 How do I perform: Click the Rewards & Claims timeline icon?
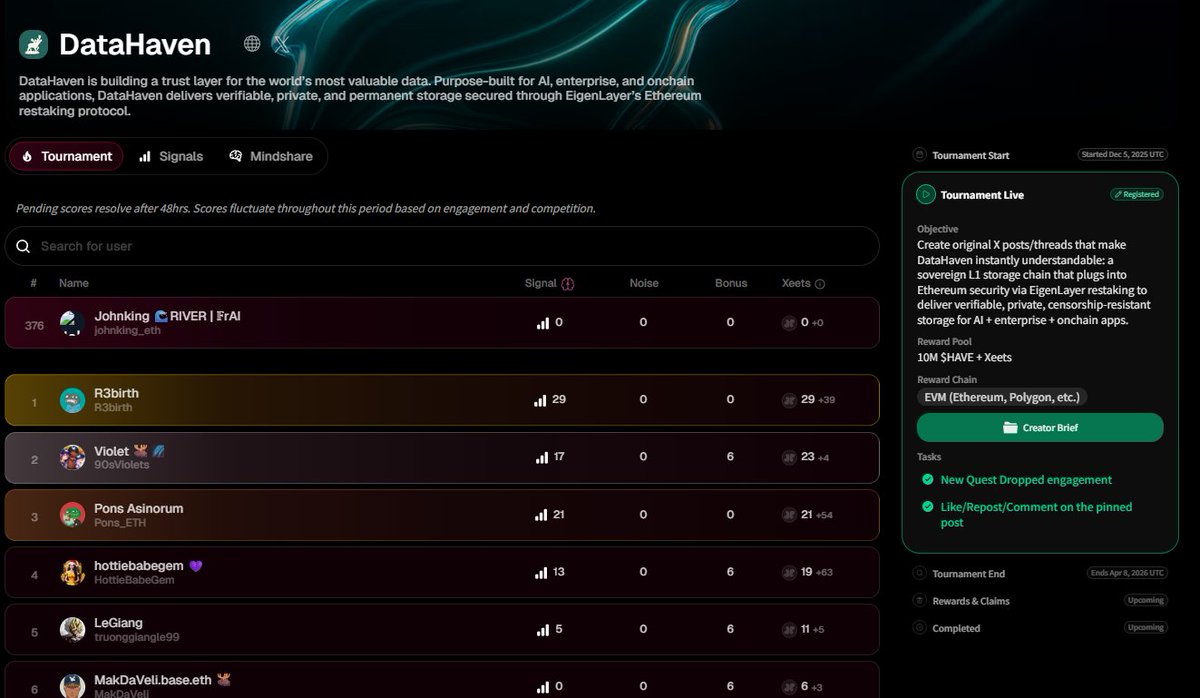919,601
